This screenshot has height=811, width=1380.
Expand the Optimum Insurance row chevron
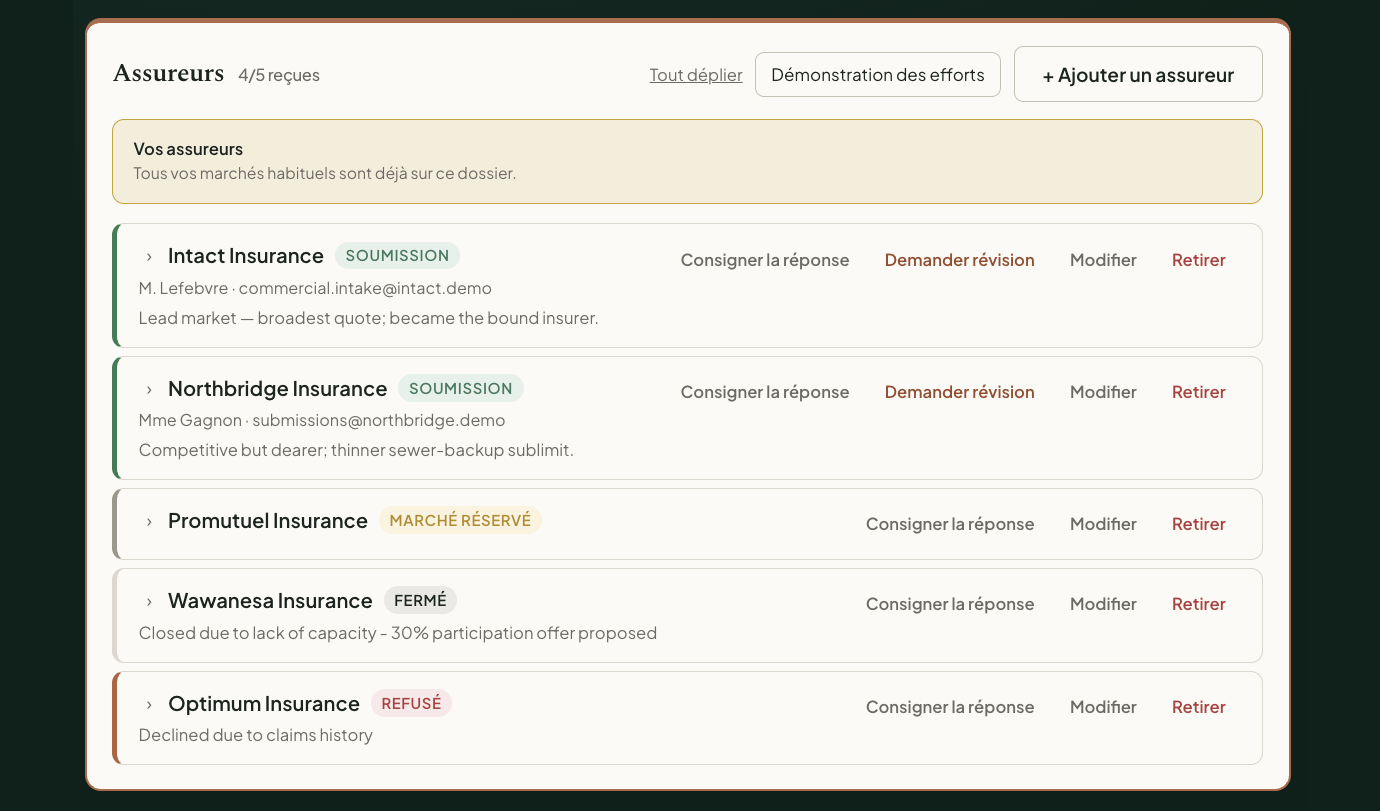point(149,705)
